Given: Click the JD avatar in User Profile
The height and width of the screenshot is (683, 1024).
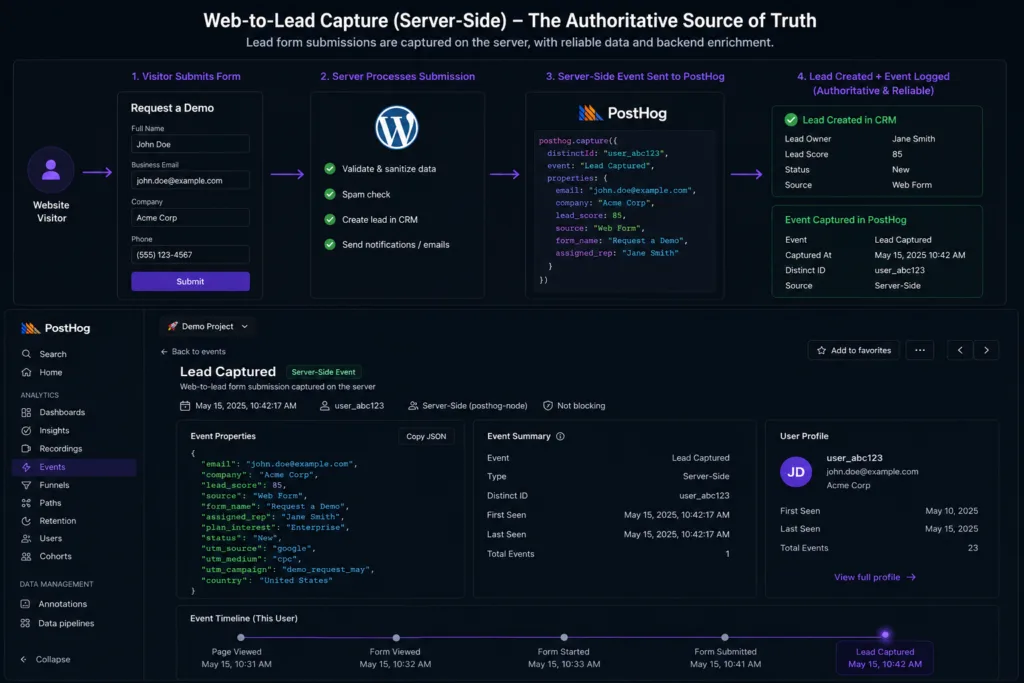Looking at the screenshot, I should pyautogui.click(x=796, y=471).
